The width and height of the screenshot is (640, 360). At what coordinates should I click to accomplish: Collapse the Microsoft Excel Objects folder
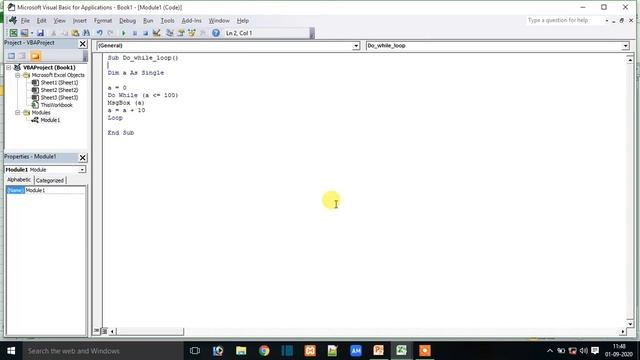click(18, 75)
